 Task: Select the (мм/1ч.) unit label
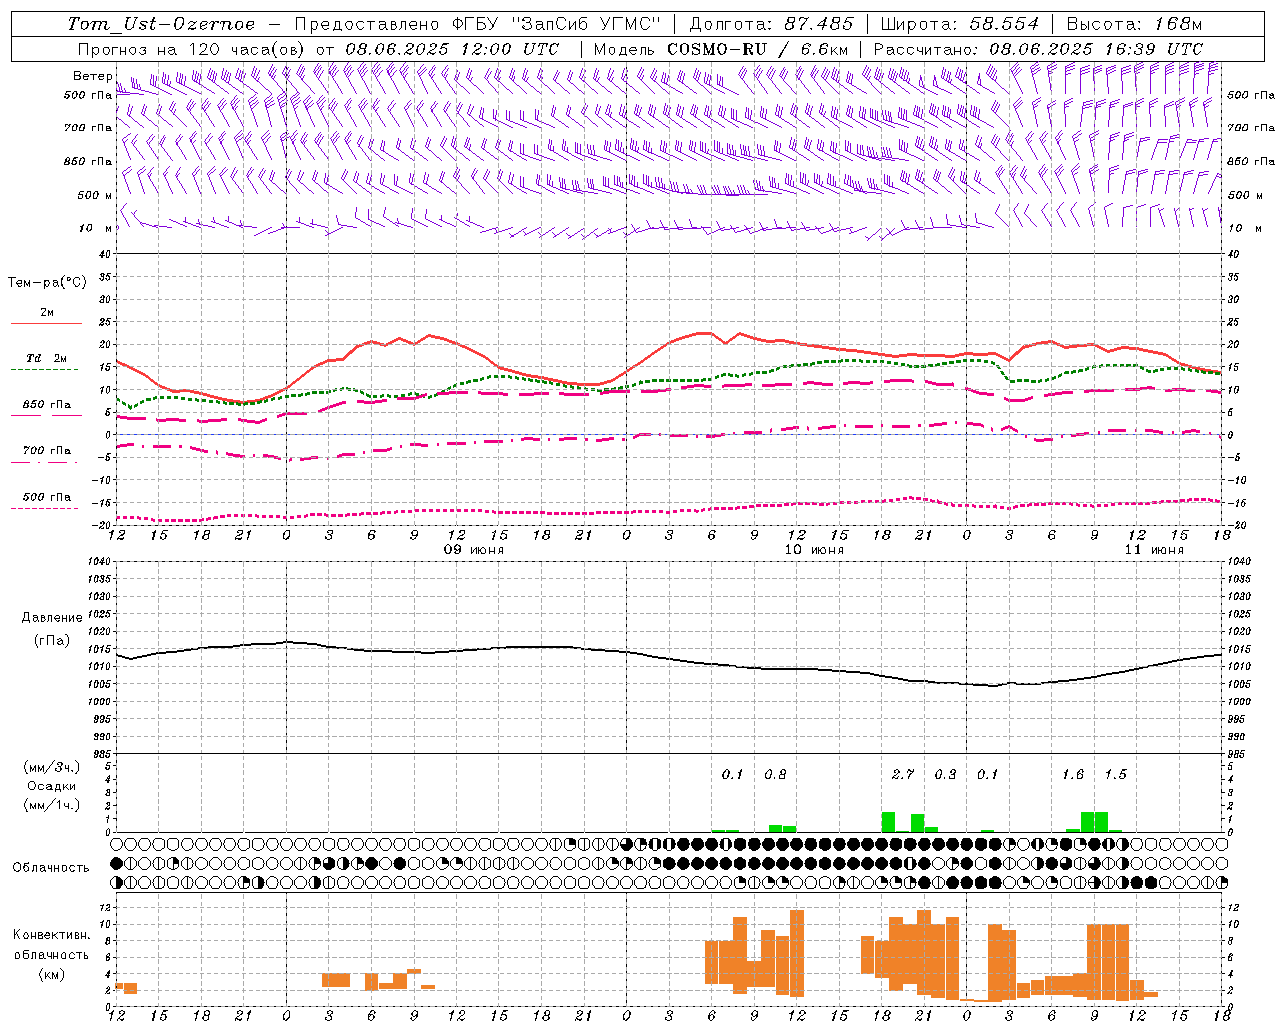pos(52,805)
